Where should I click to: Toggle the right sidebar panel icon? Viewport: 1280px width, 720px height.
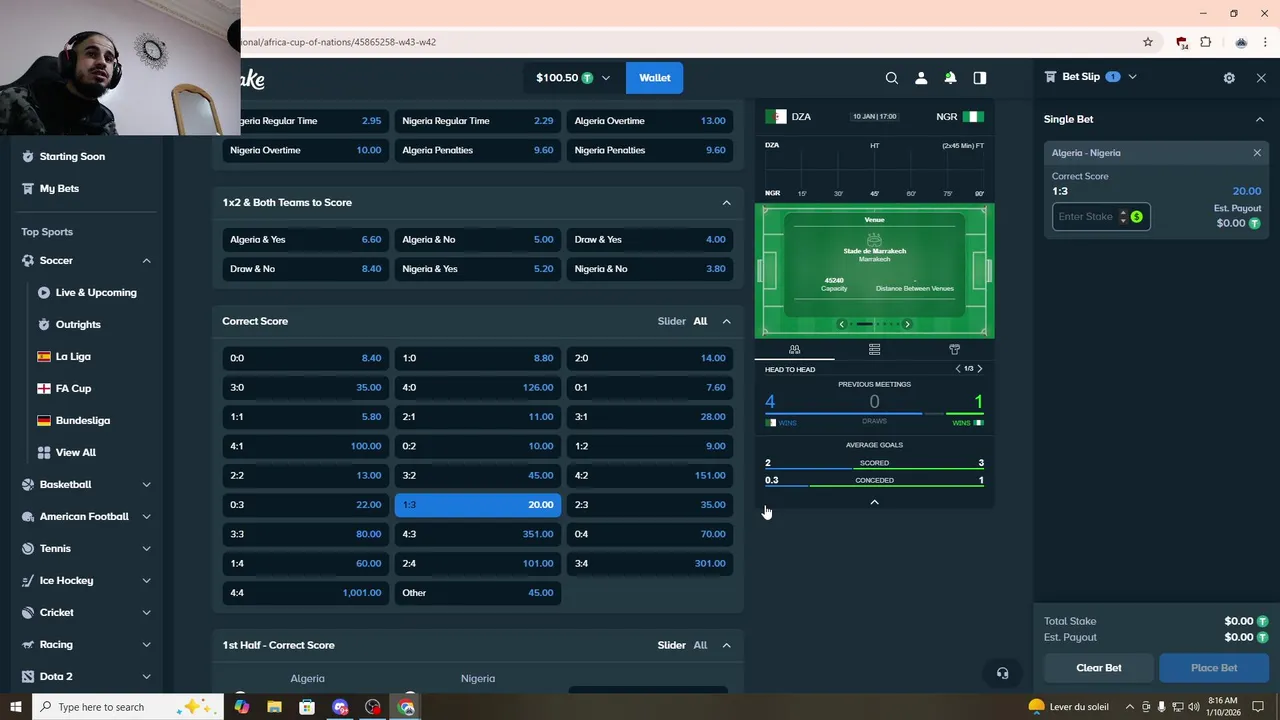pyautogui.click(x=980, y=78)
